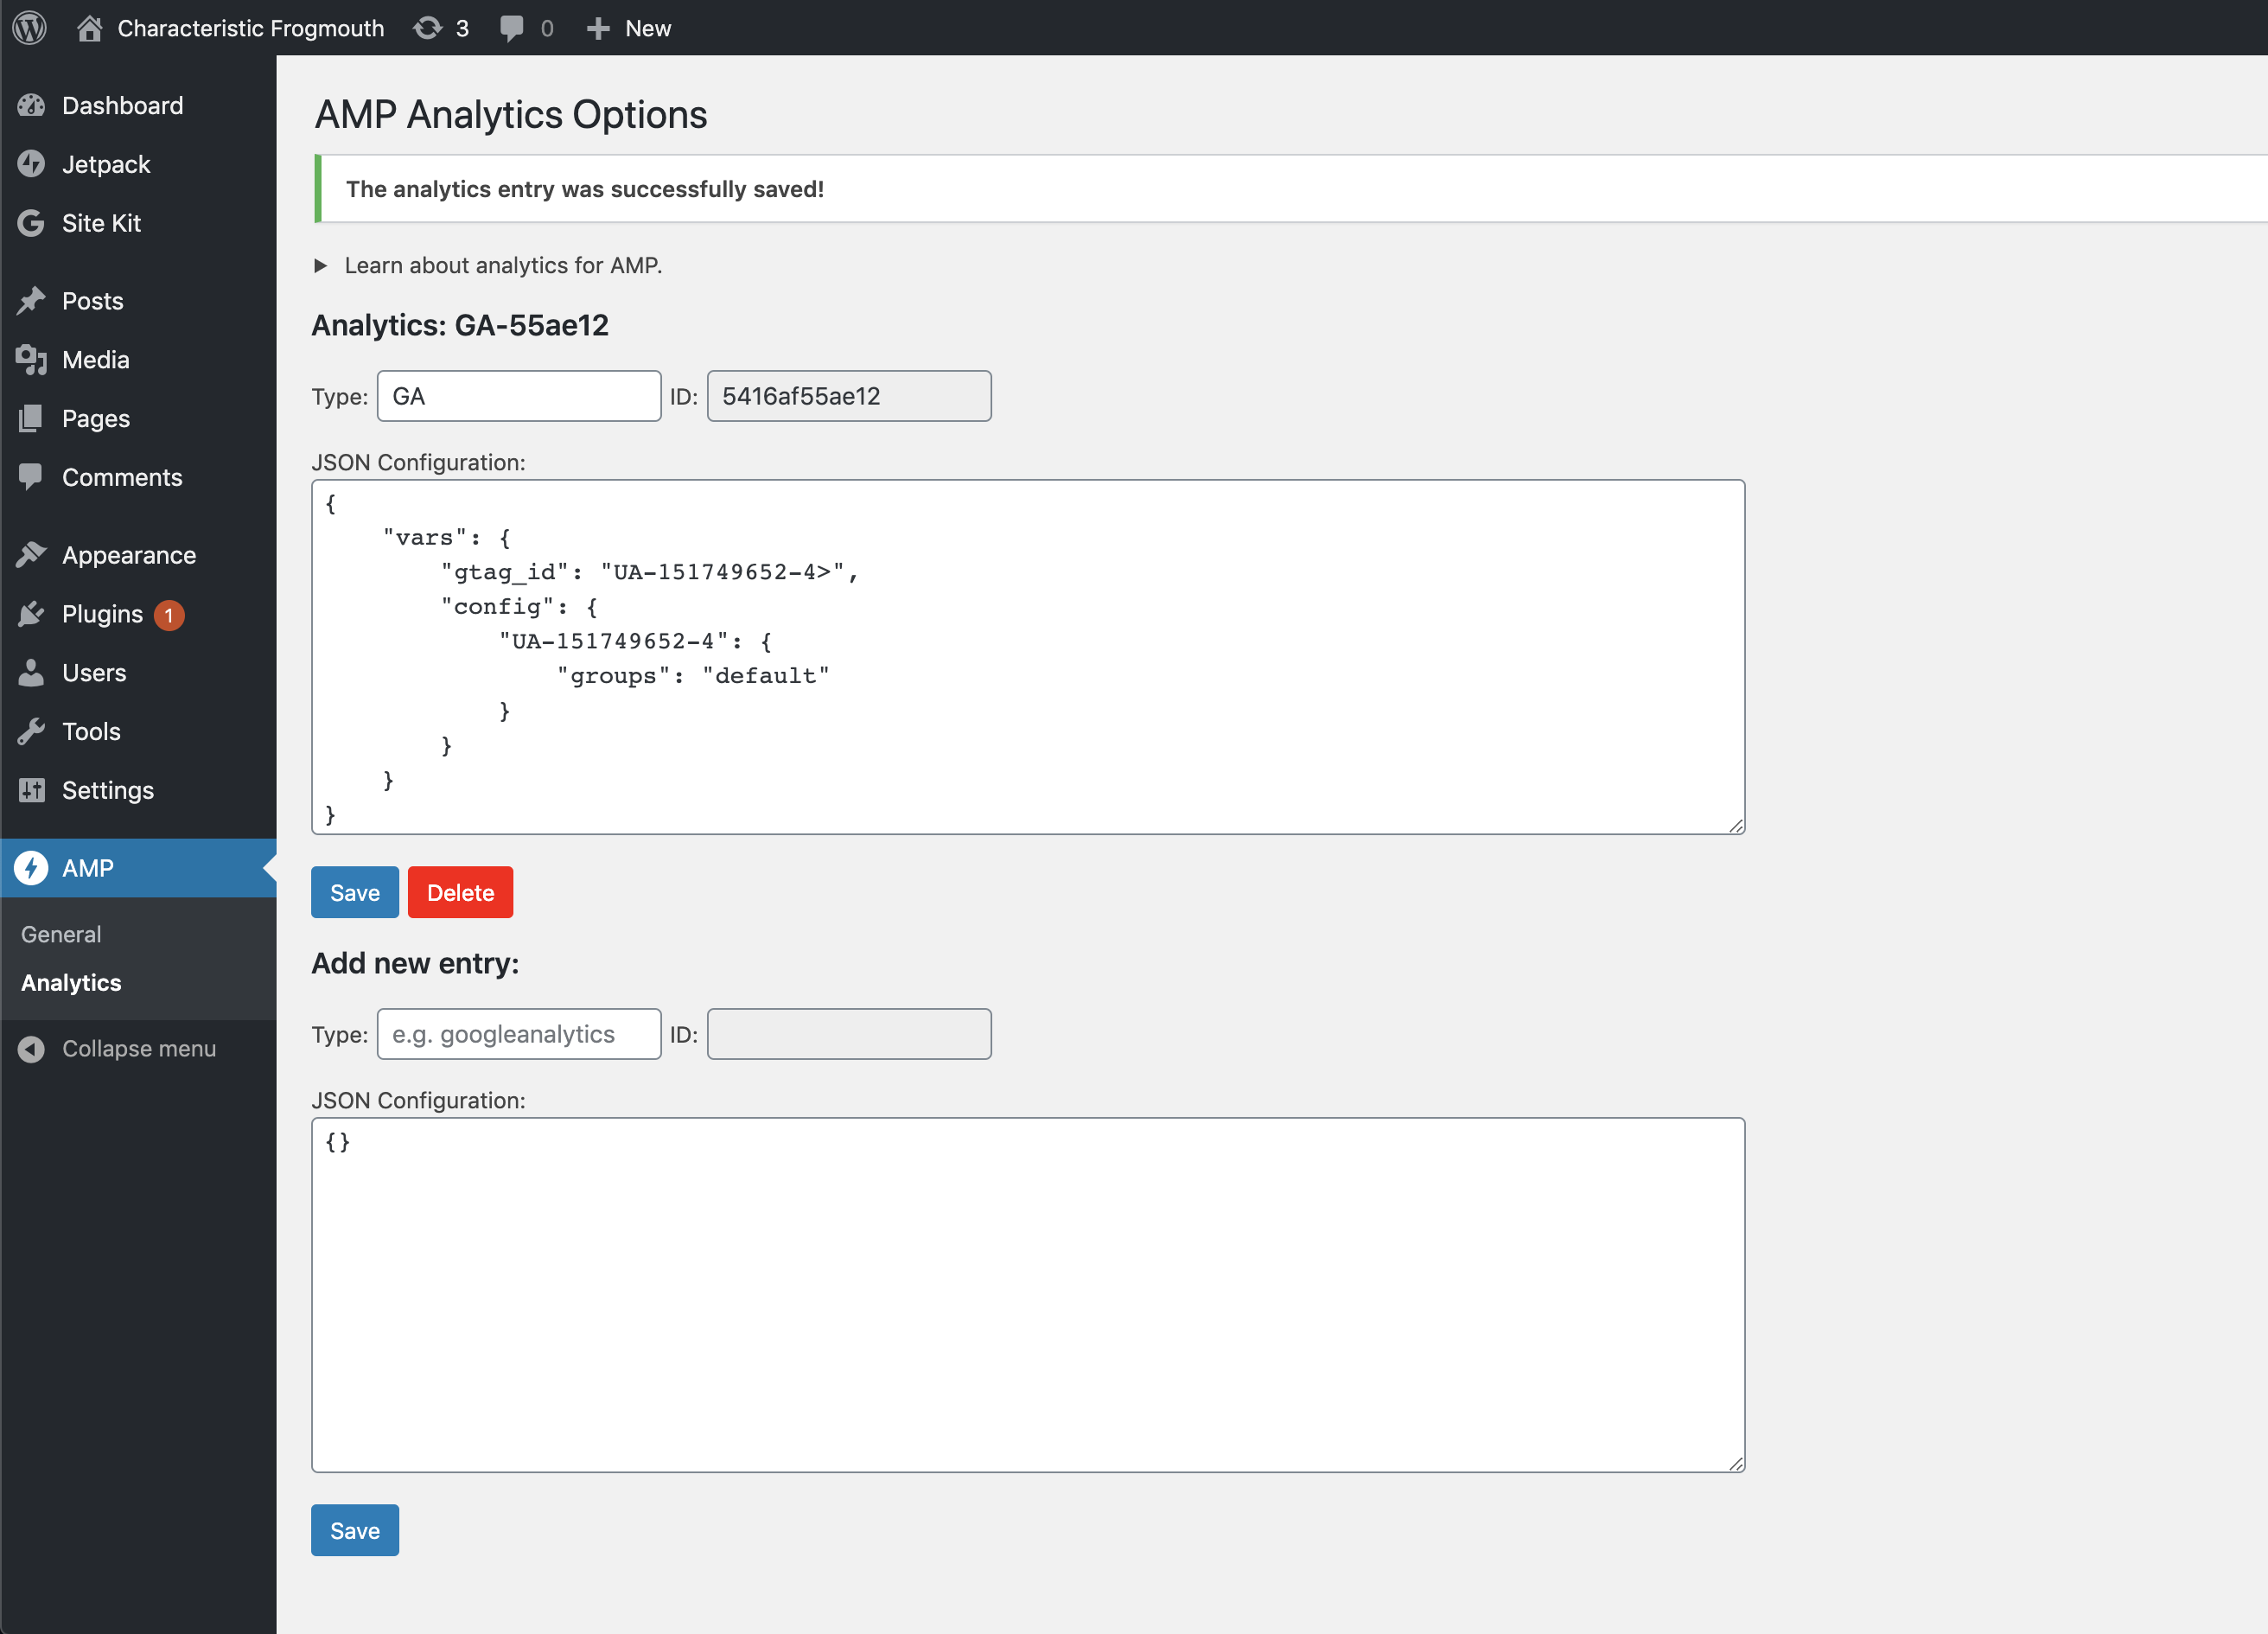Image resolution: width=2268 pixels, height=1634 pixels.
Task: Save the new analytics entry
Action: [x=355, y=1530]
